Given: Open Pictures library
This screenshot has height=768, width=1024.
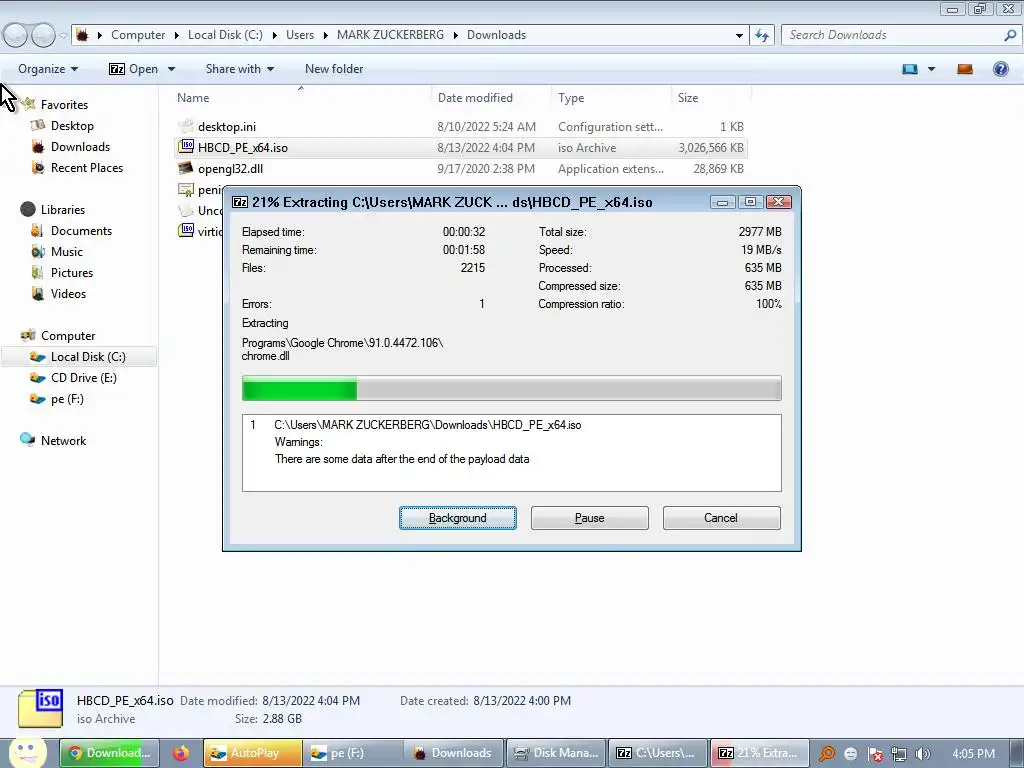Looking at the screenshot, I should [x=72, y=272].
